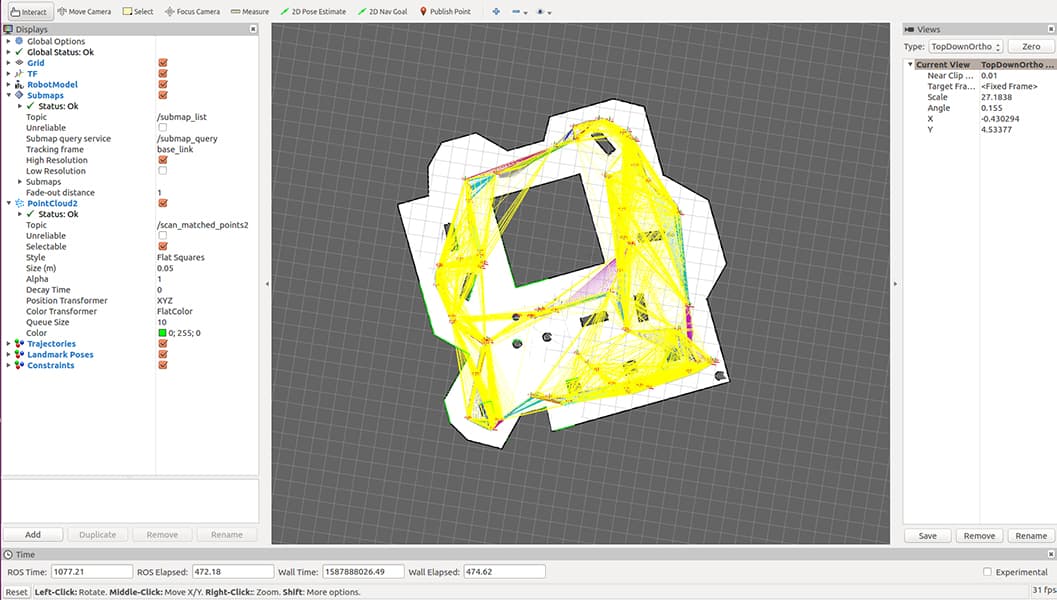
Task: Close the Time panel
Action: pos(1050,554)
